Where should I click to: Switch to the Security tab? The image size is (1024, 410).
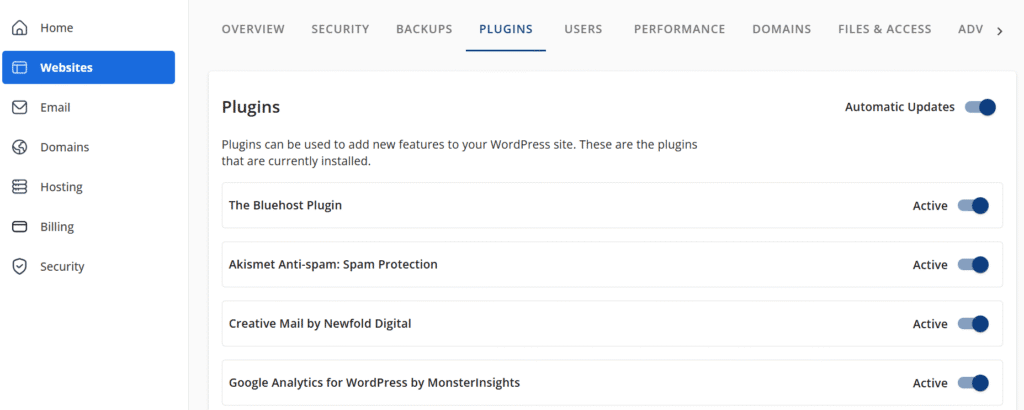click(340, 29)
